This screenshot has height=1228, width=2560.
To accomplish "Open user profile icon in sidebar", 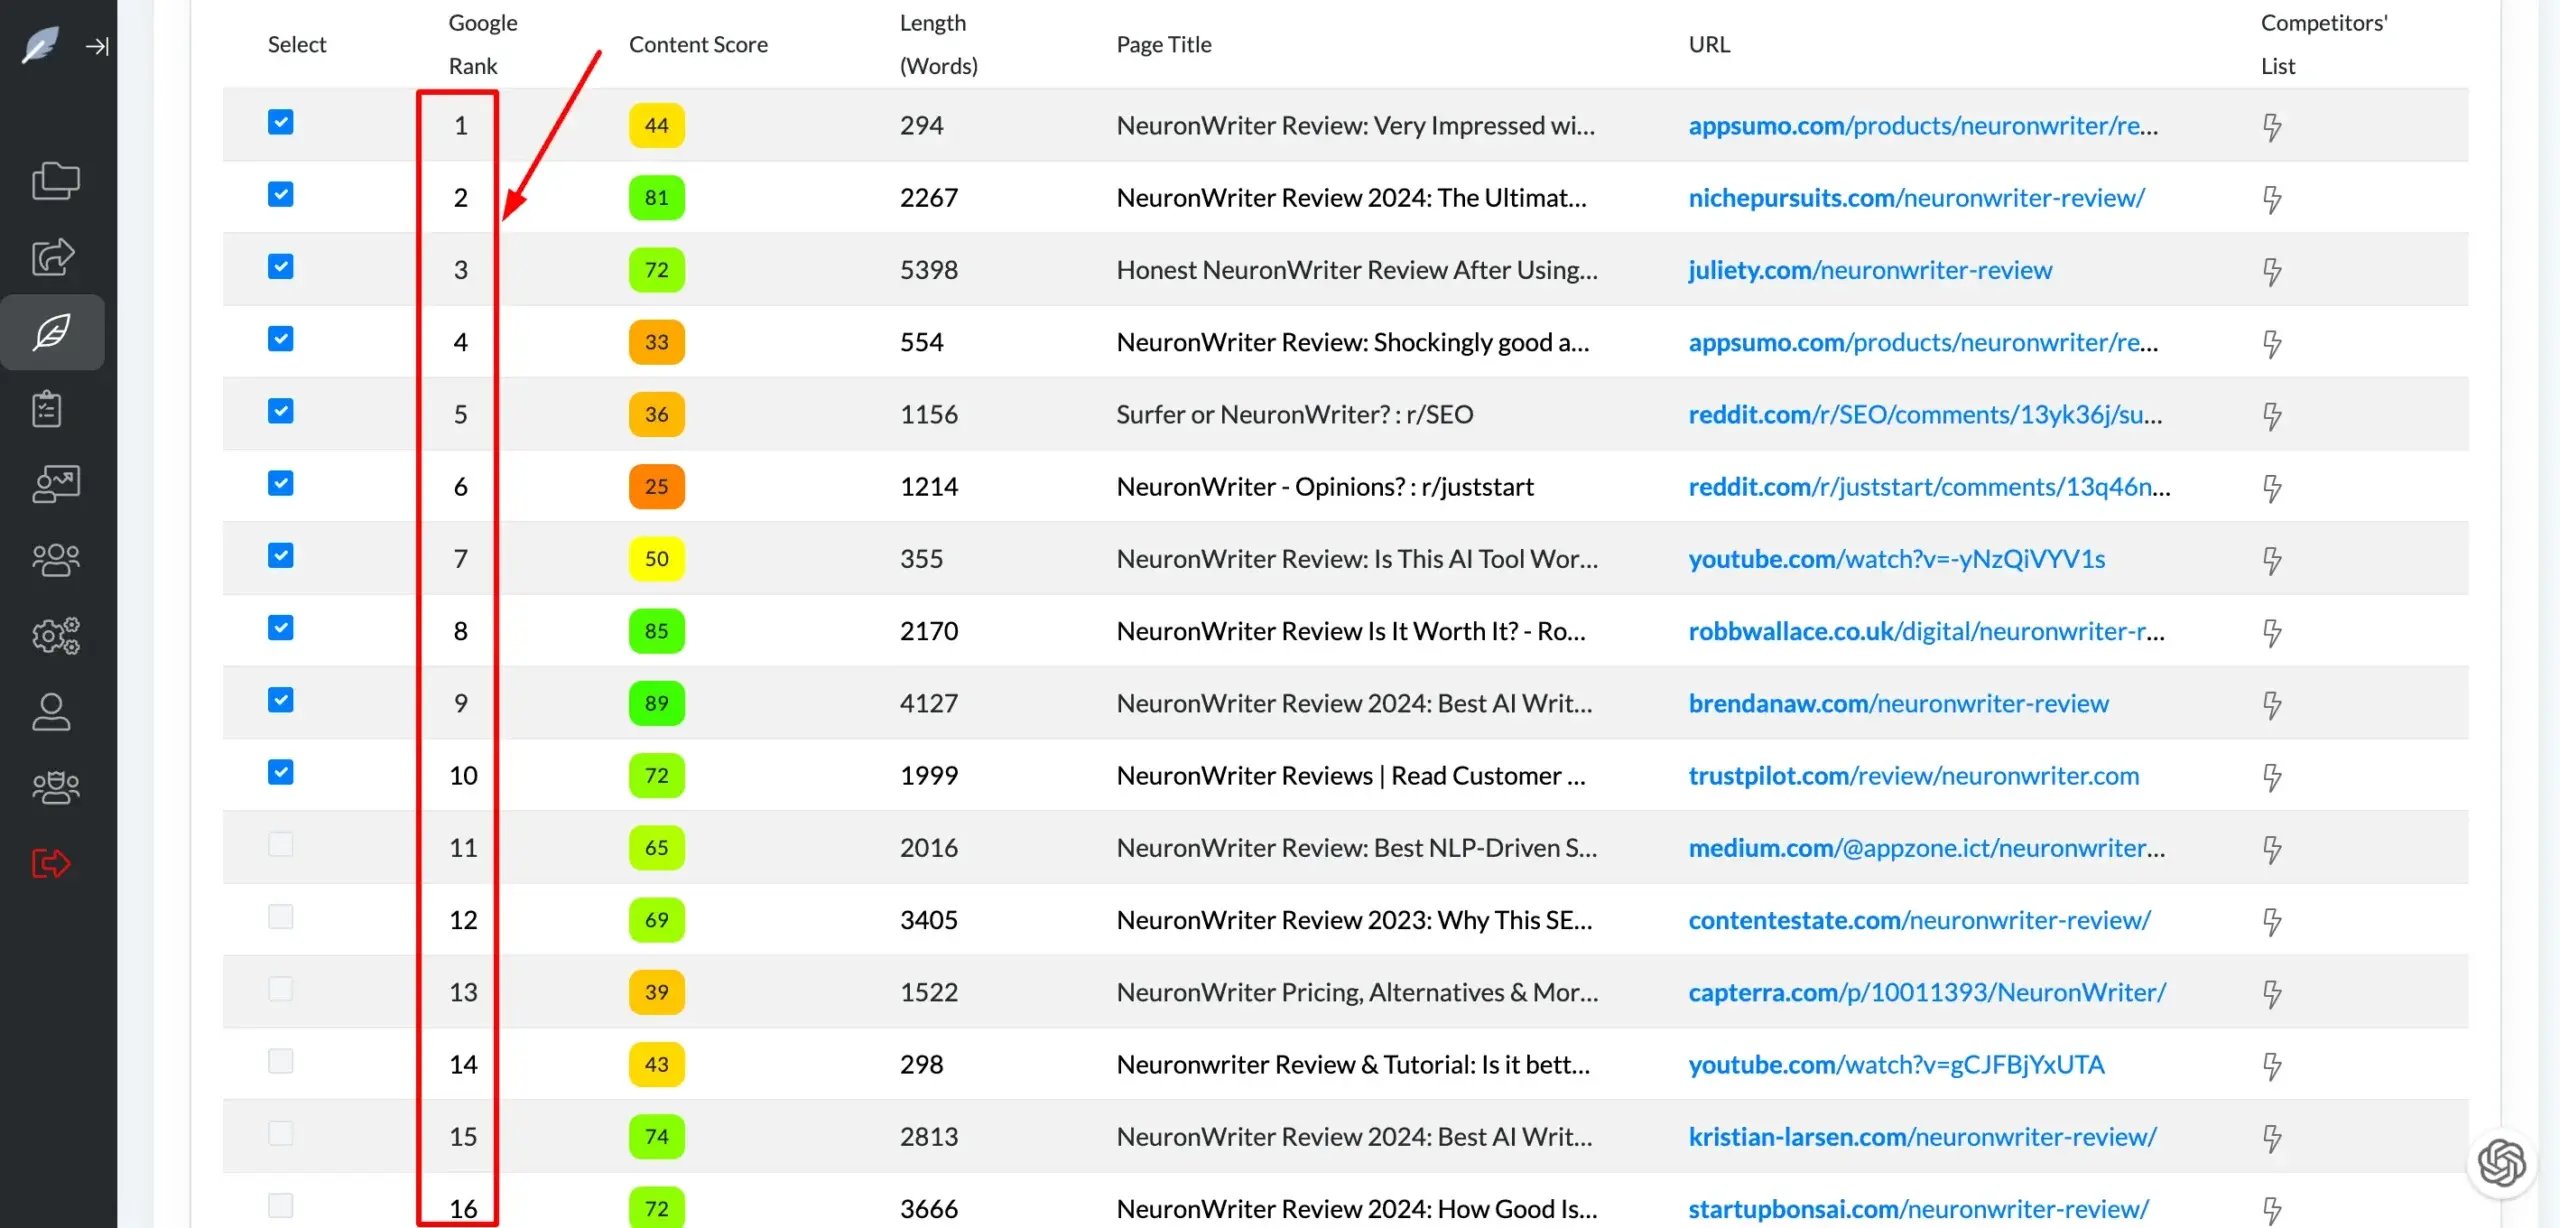I will coord(51,712).
